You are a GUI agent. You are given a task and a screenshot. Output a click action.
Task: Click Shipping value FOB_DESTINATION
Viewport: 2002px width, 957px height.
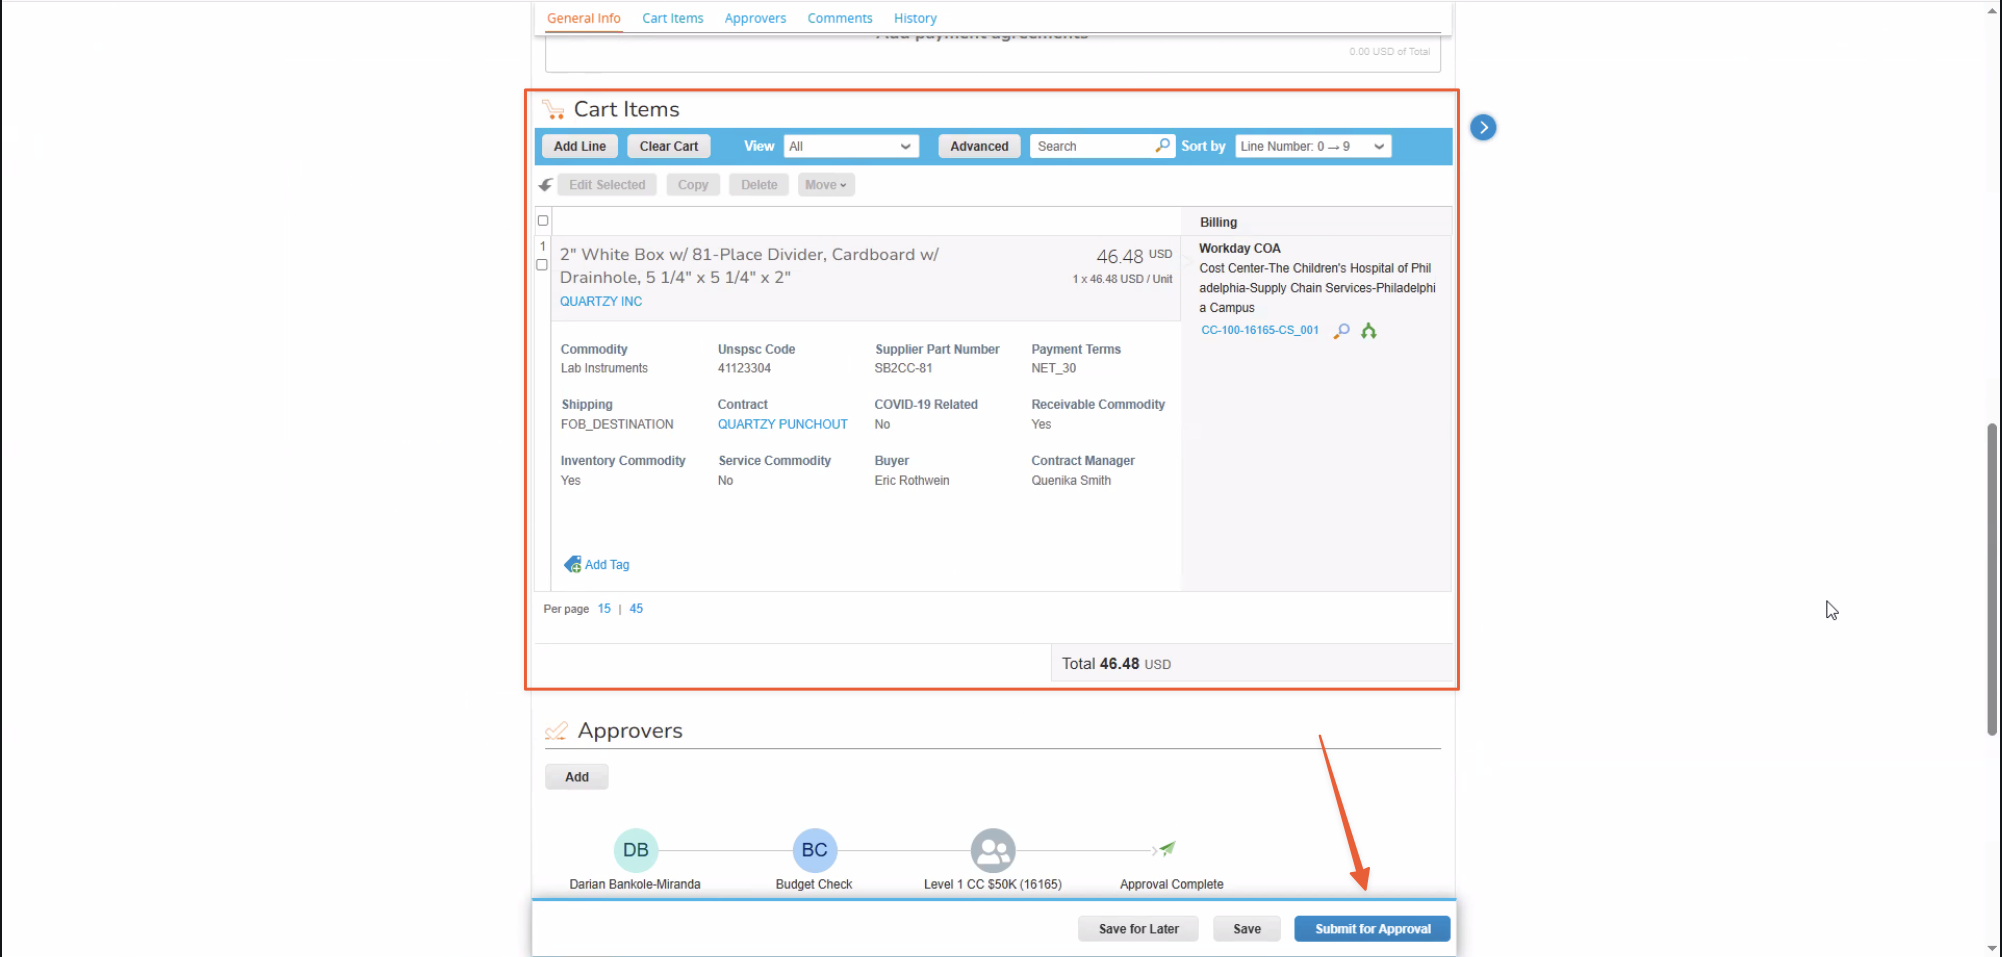pos(617,424)
